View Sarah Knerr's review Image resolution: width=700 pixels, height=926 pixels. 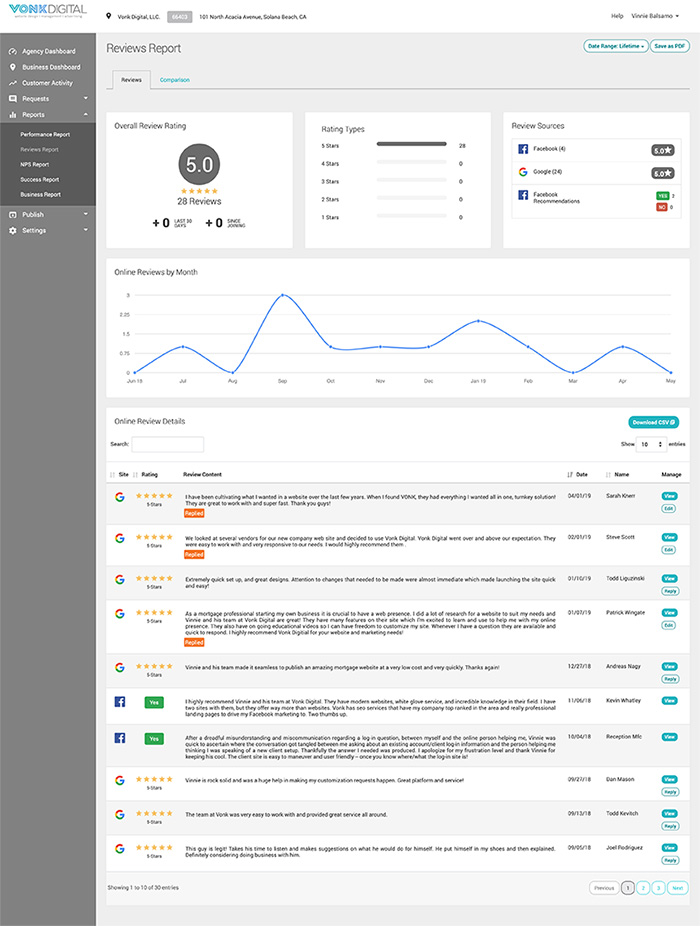tap(669, 496)
